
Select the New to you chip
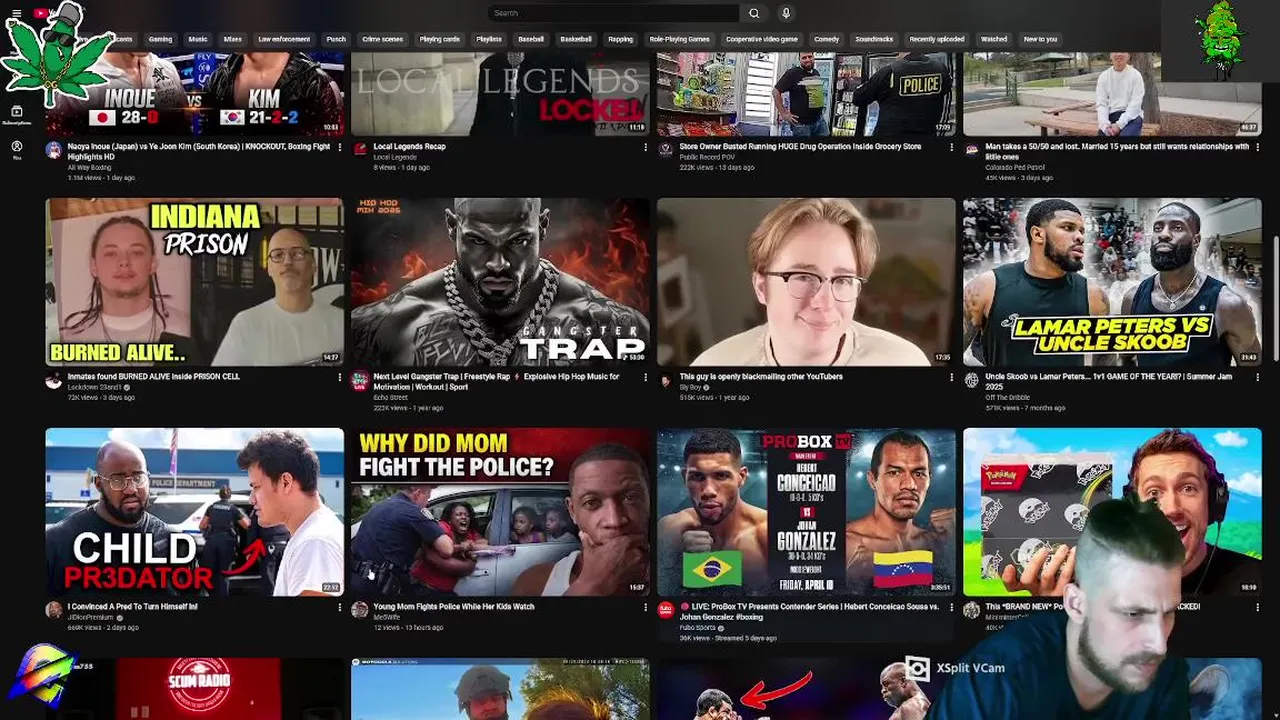pyautogui.click(x=1040, y=39)
